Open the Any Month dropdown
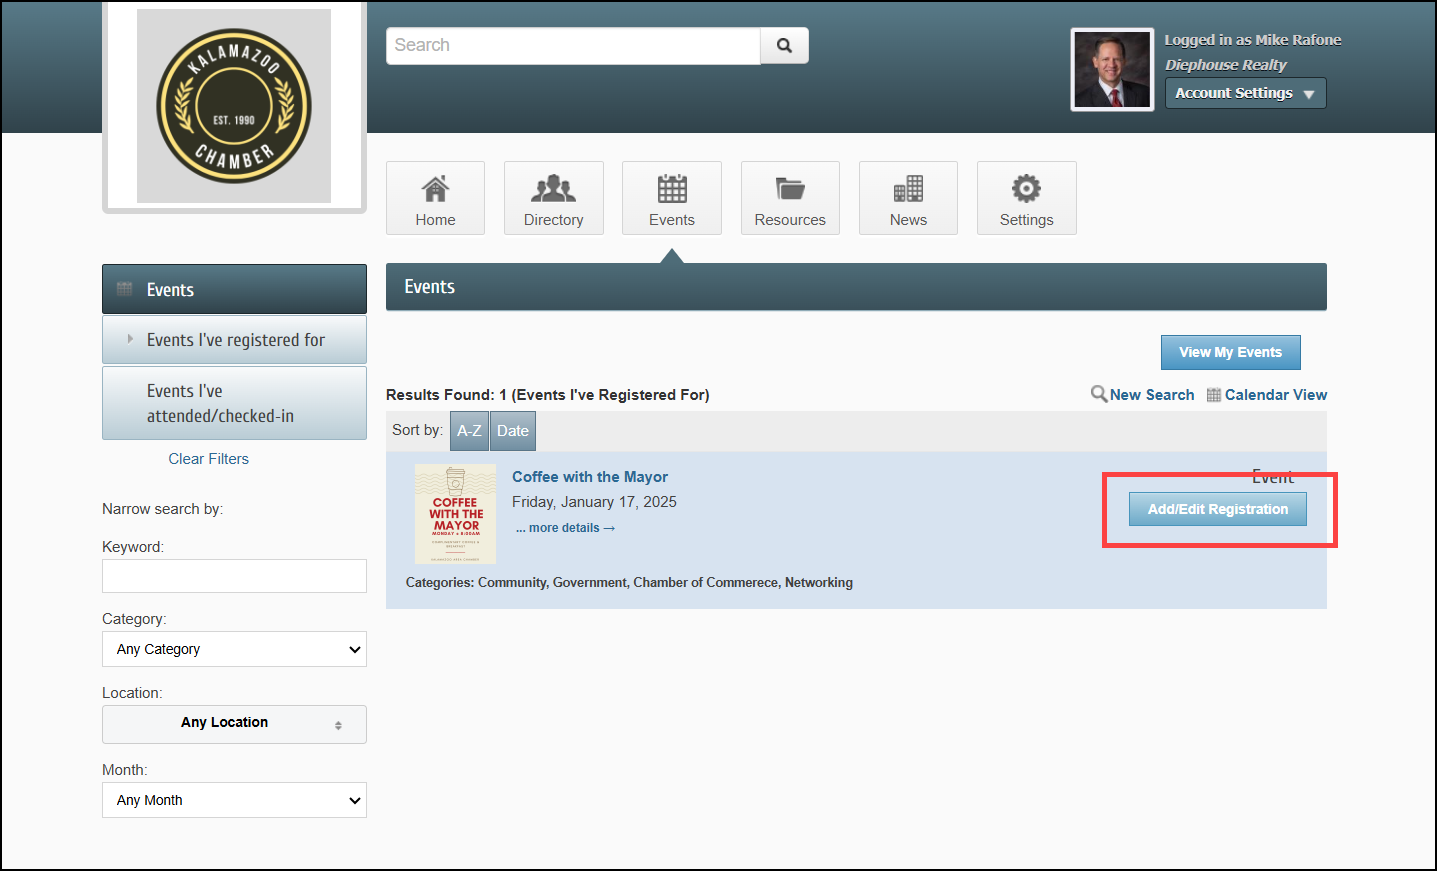 tap(234, 800)
